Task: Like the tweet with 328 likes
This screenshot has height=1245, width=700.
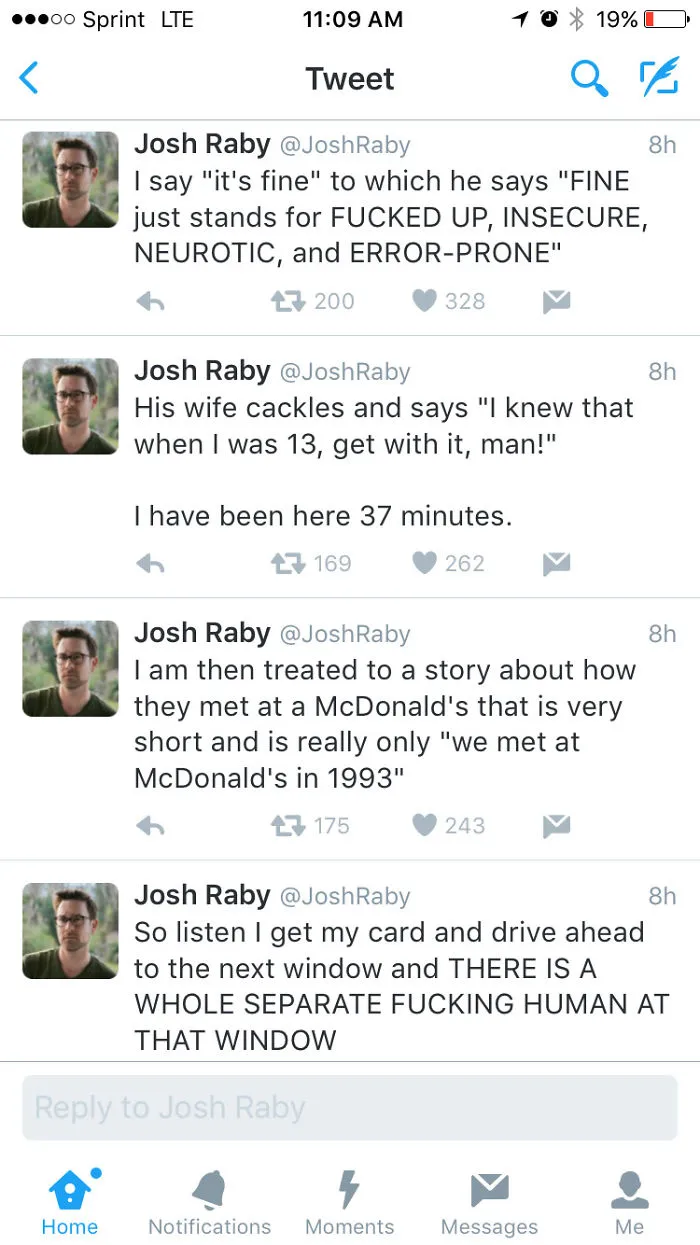Action: [x=425, y=301]
